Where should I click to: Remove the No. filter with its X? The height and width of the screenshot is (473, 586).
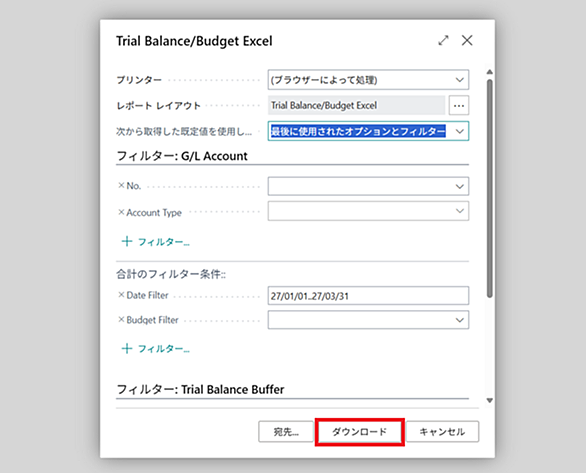tap(121, 185)
